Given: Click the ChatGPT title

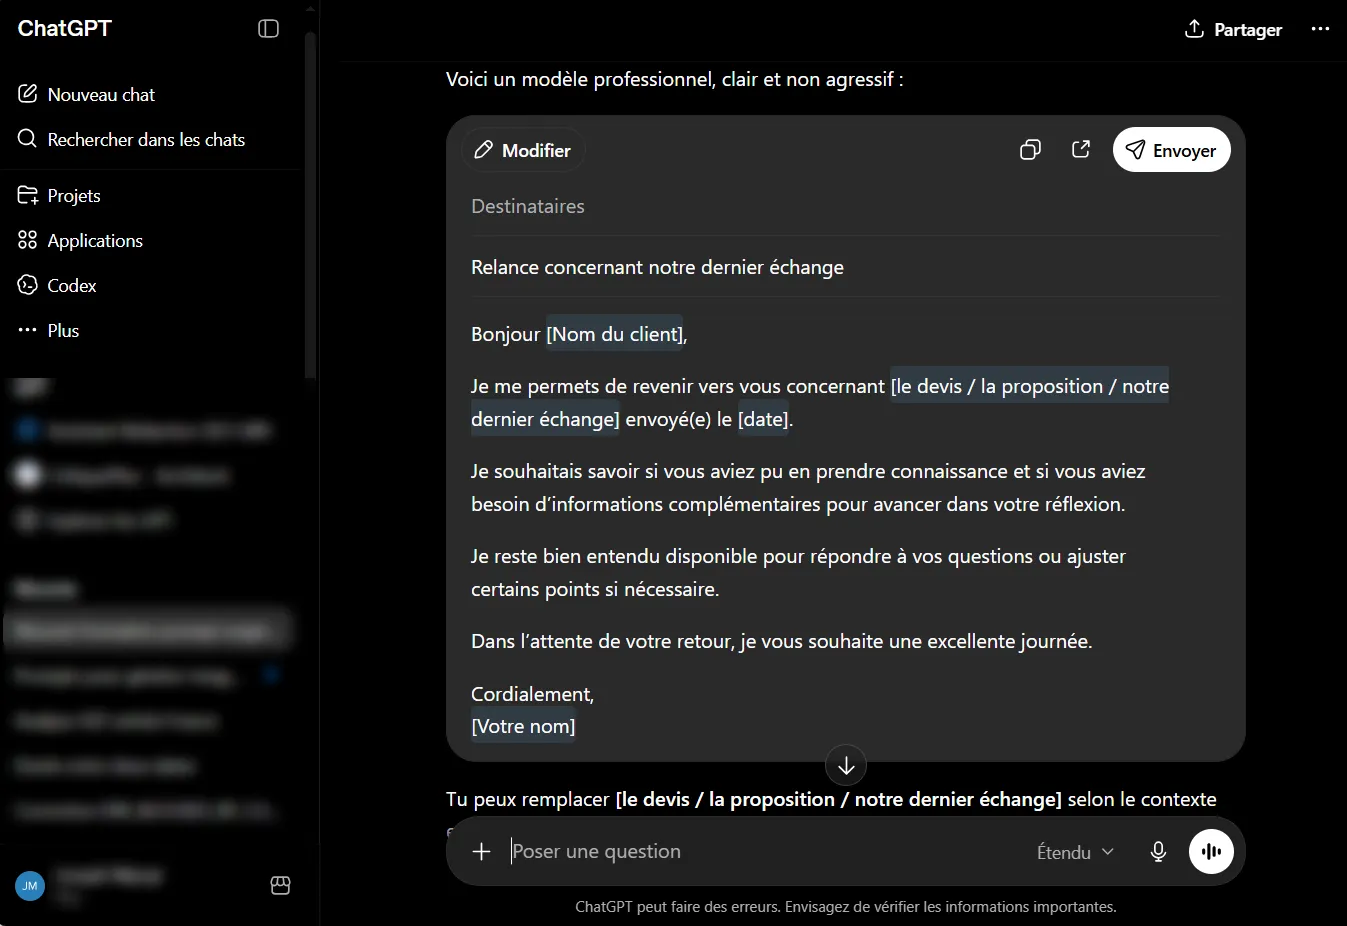Looking at the screenshot, I should pyautogui.click(x=65, y=28).
